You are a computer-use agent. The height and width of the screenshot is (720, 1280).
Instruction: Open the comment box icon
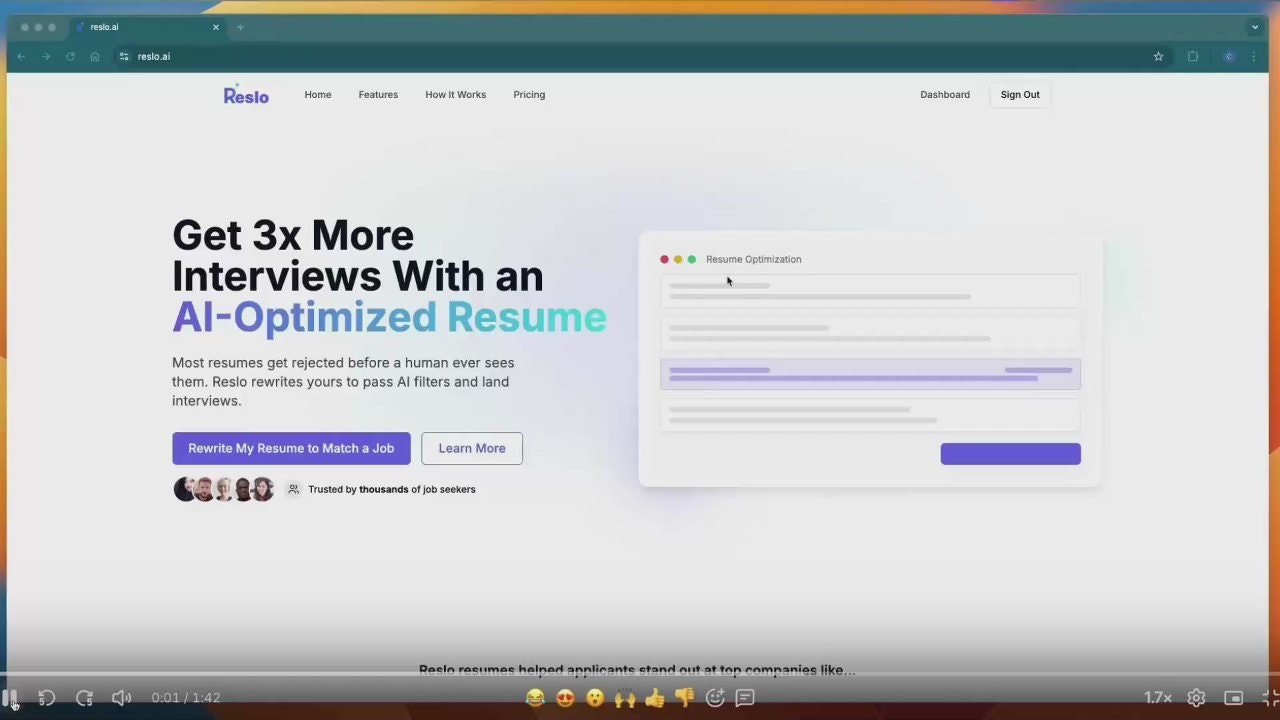tap(745, 698)
